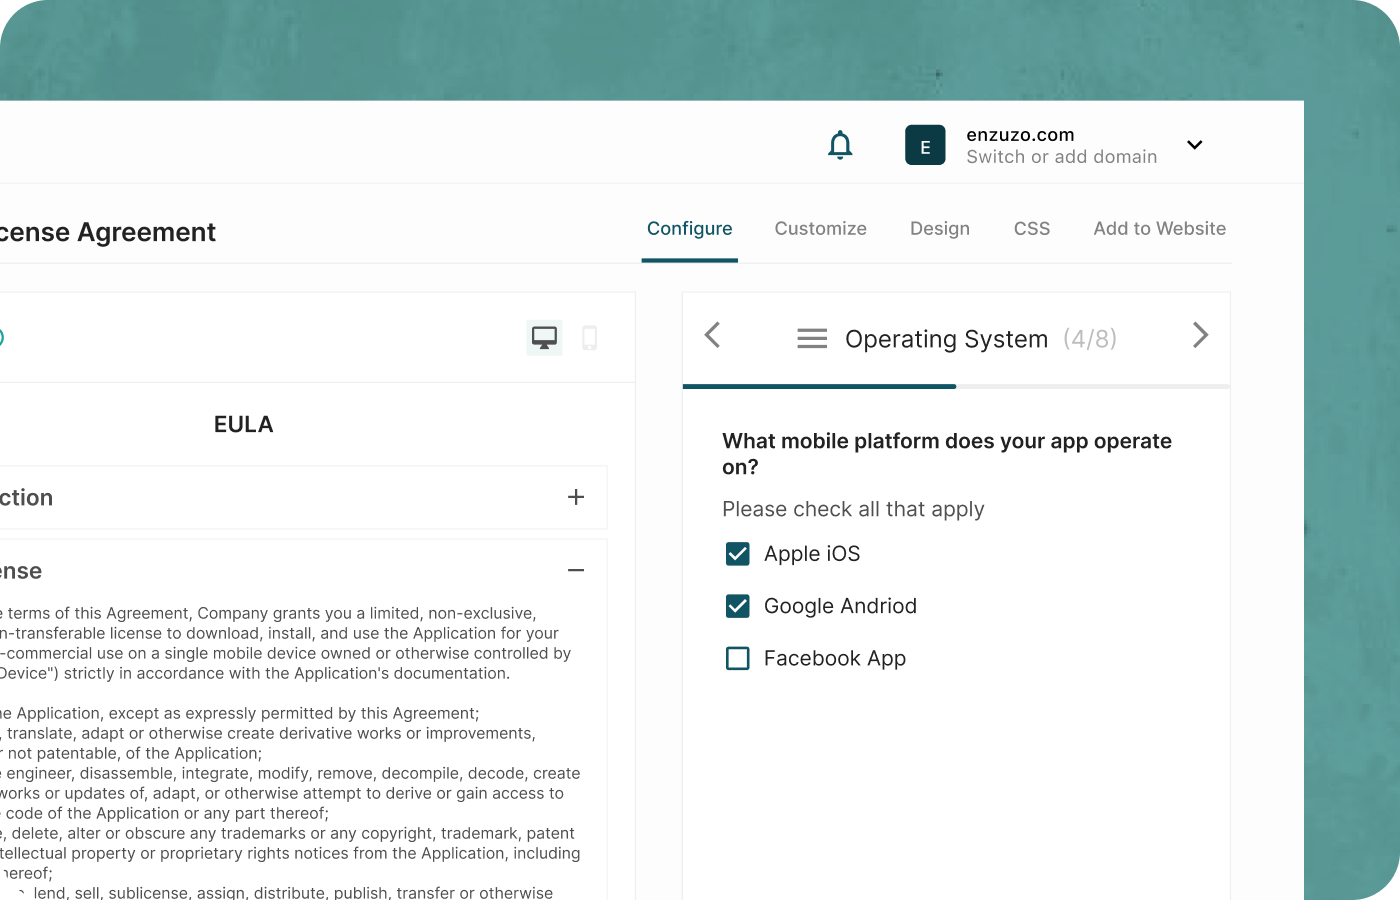Switch to the Customize tab
Screen dimensions: 1400x900
coord(820,228)
